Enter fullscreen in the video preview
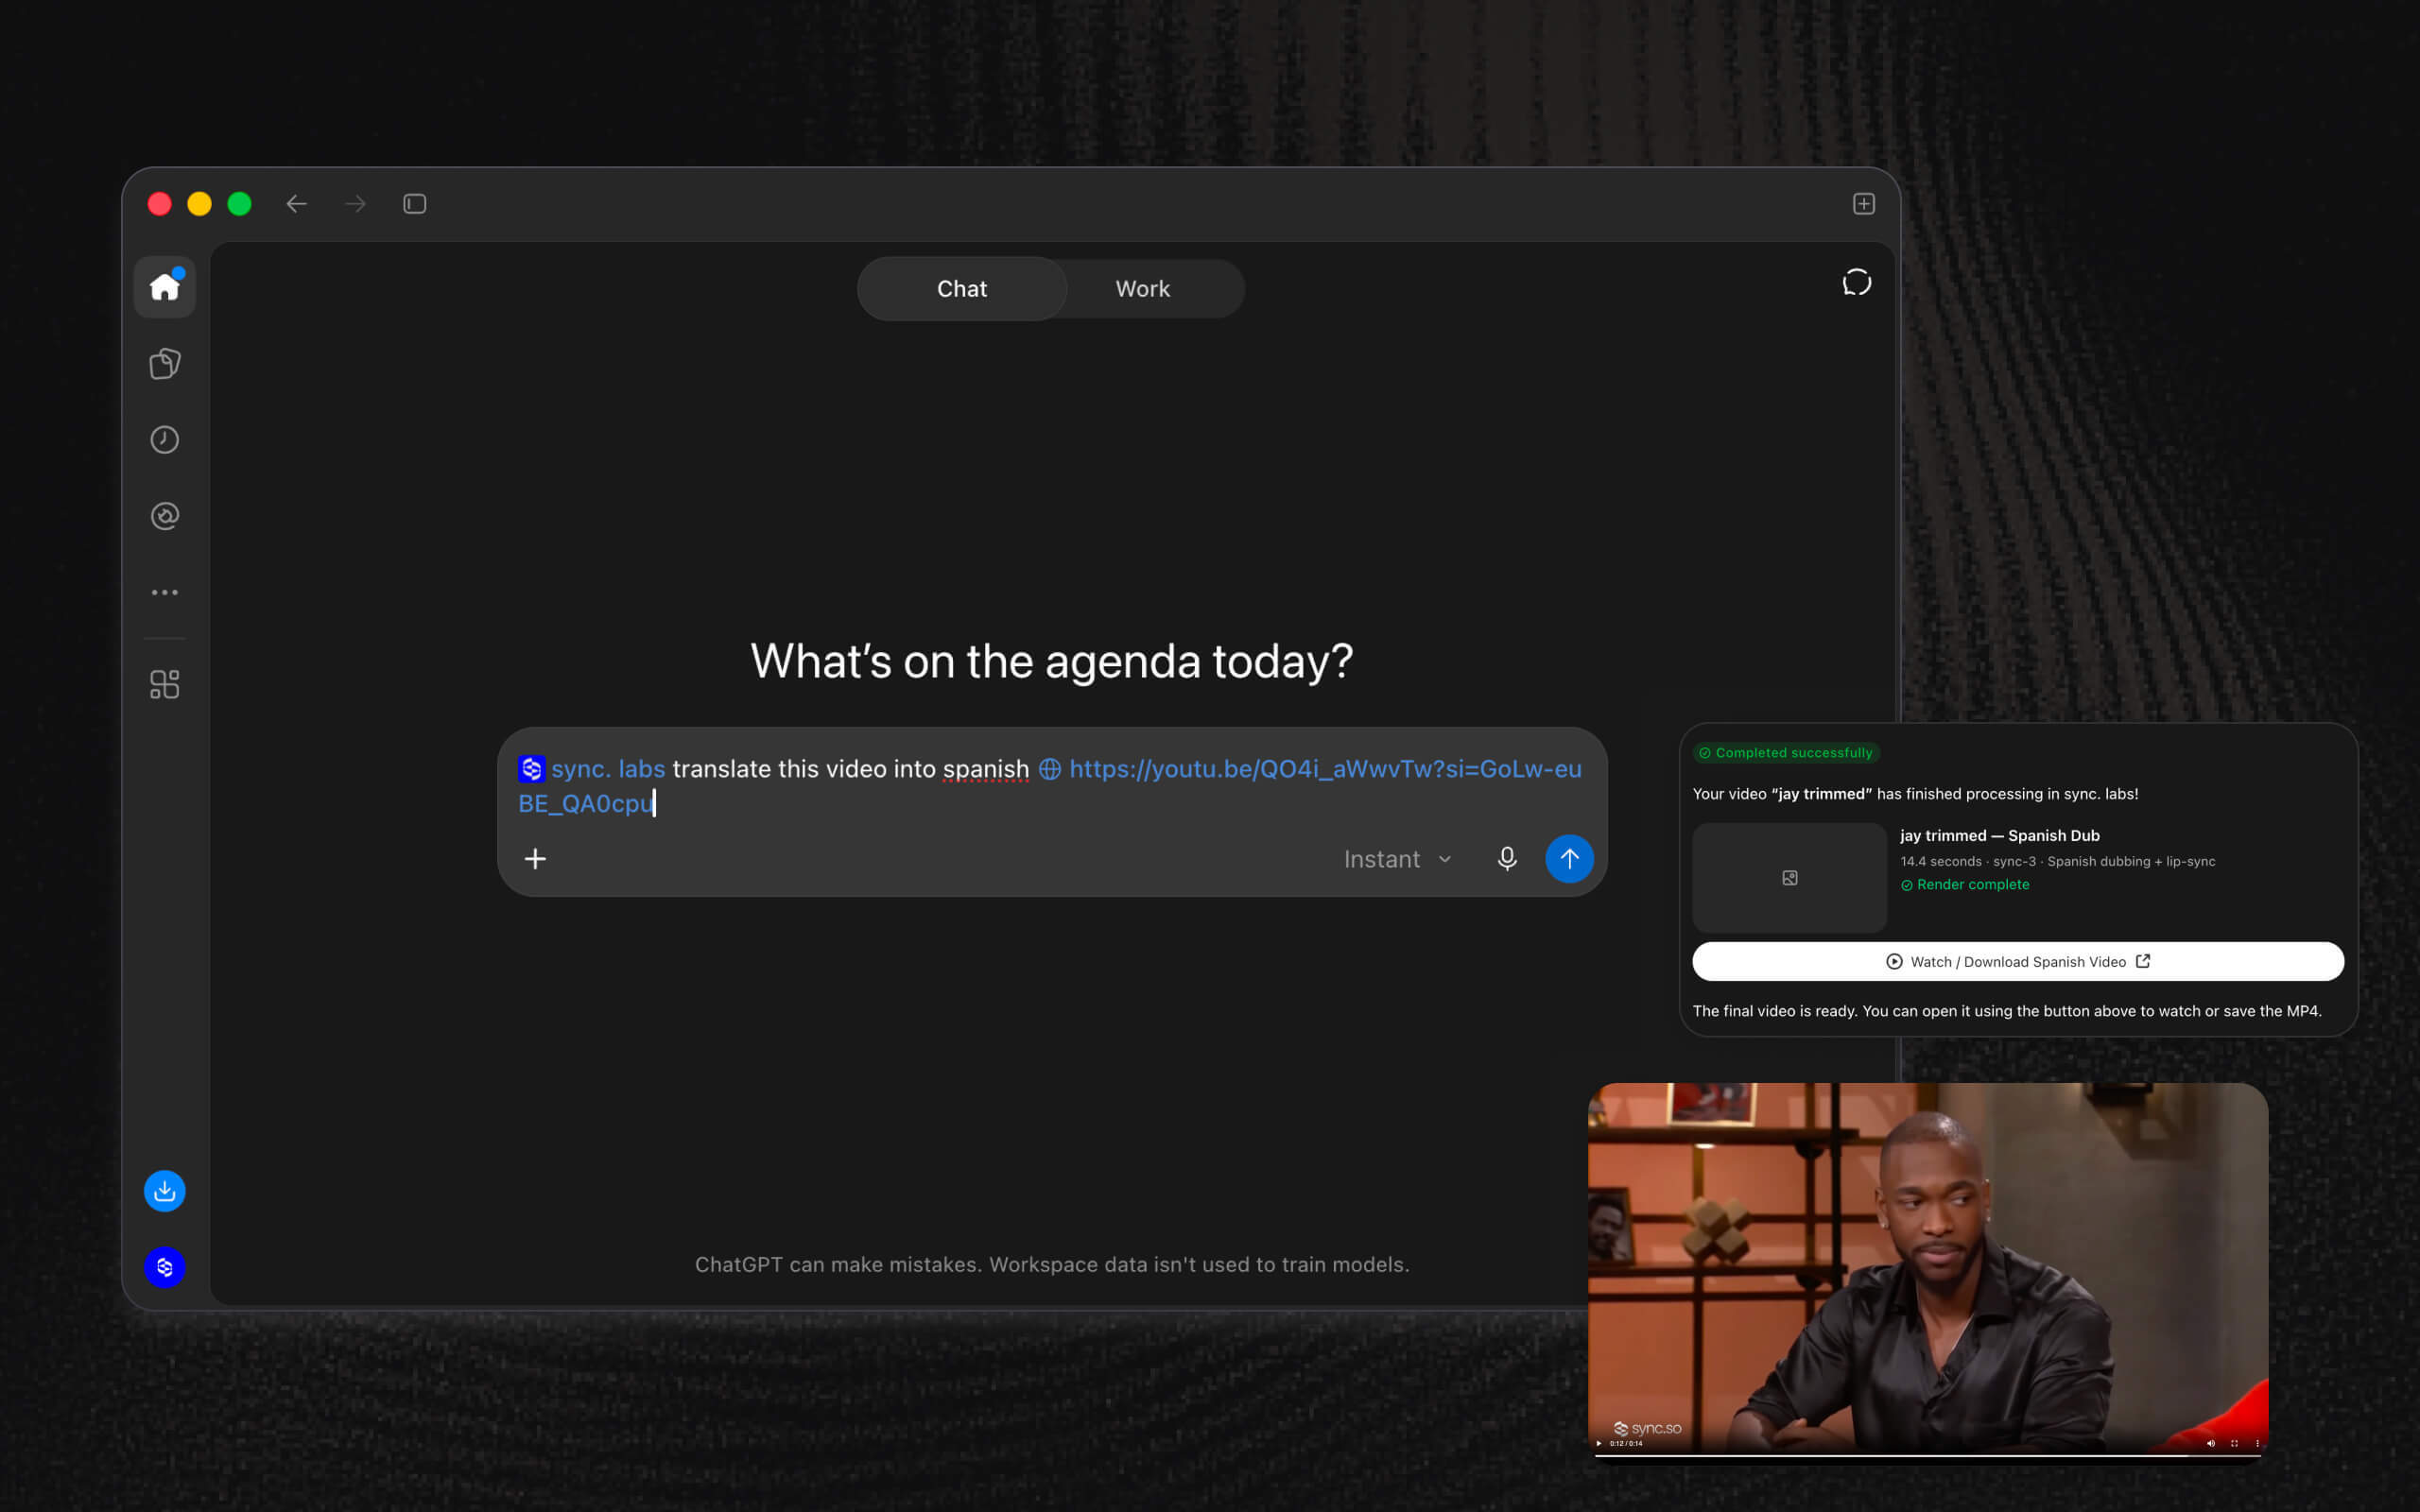 (x=2234, y=1443)
